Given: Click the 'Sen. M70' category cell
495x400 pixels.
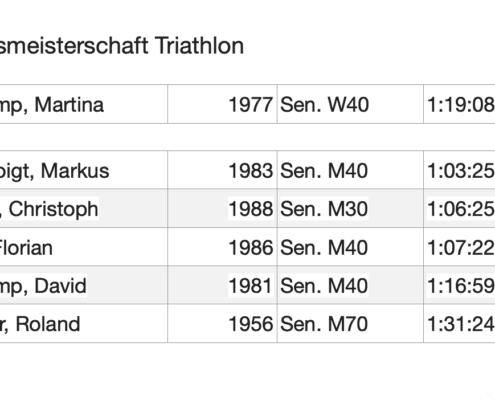Looking at the screenshot, I should [350, 323].
